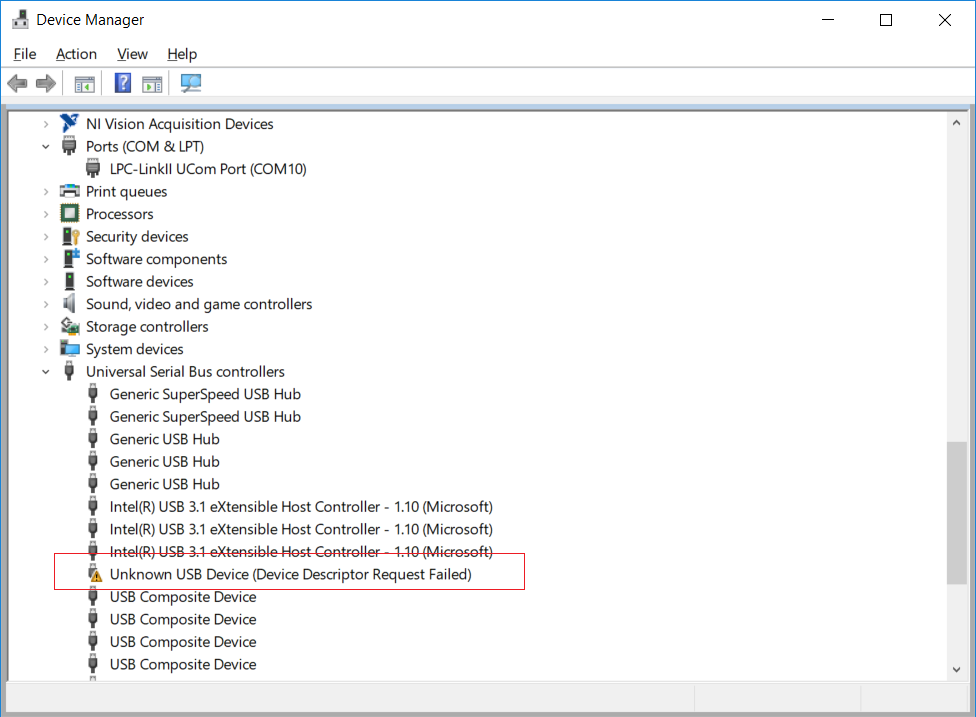Click the Back arrow in the toolbar
976x717 pixels.
pyautogui.click(x=17, y=83)
